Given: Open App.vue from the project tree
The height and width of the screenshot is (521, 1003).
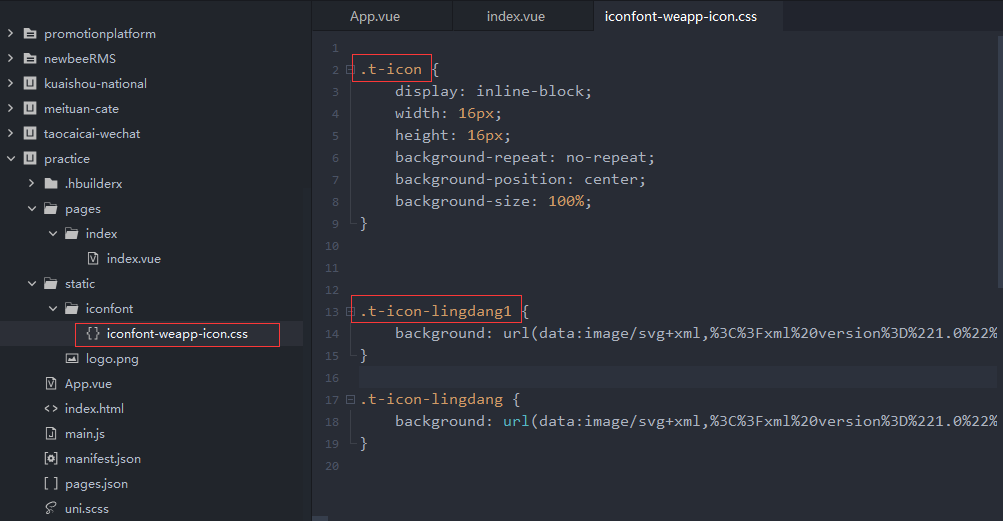Looking at the screenshot, I should click(88, 383).
